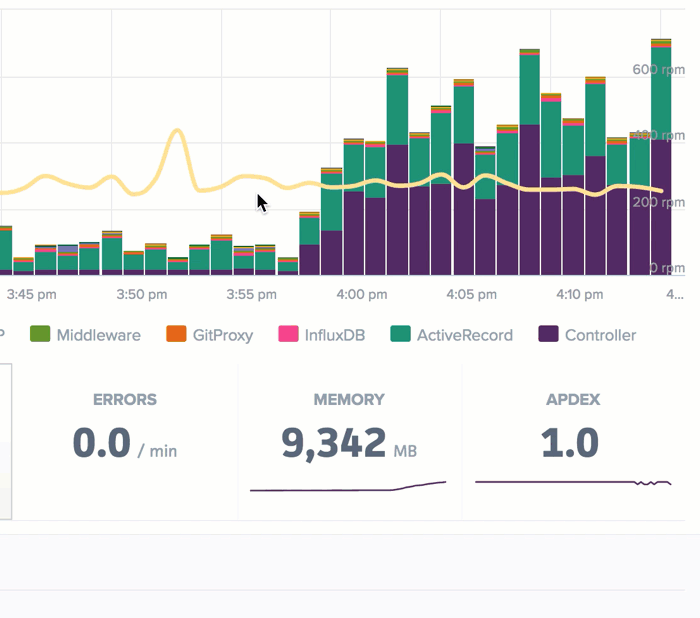The image size is (700, 618).
Task: Click the purple Controller legend swatch
Action: [548, 334]
